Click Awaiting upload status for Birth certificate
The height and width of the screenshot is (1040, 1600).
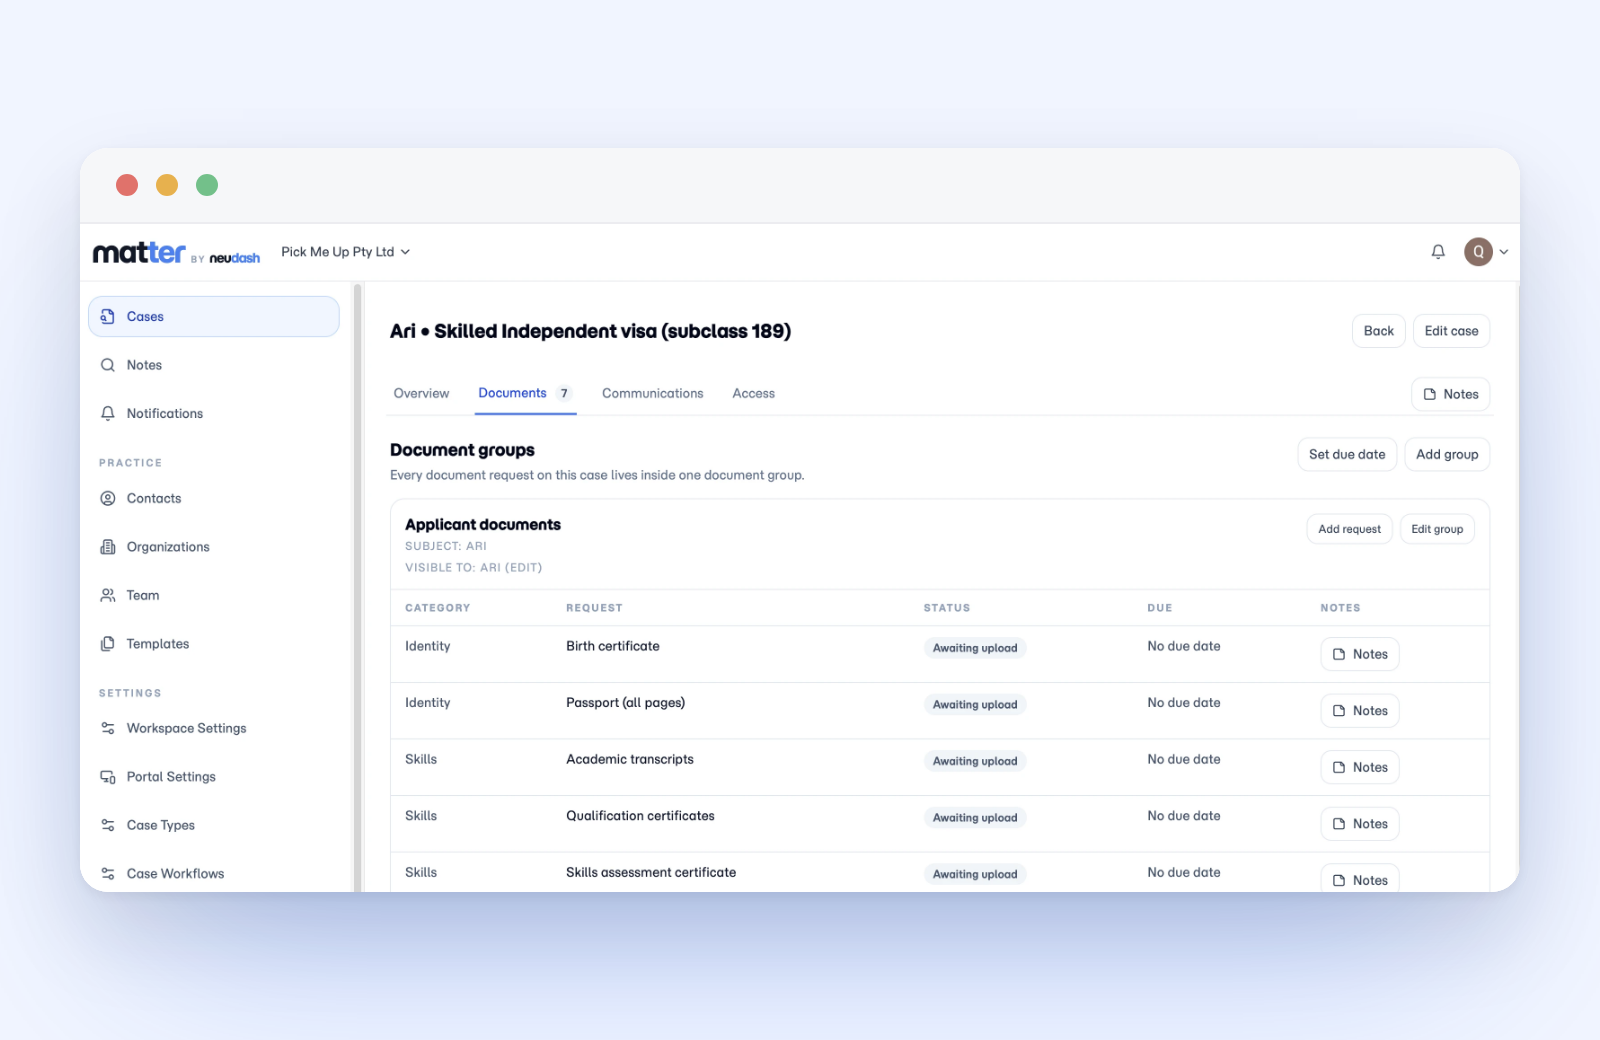975,648
